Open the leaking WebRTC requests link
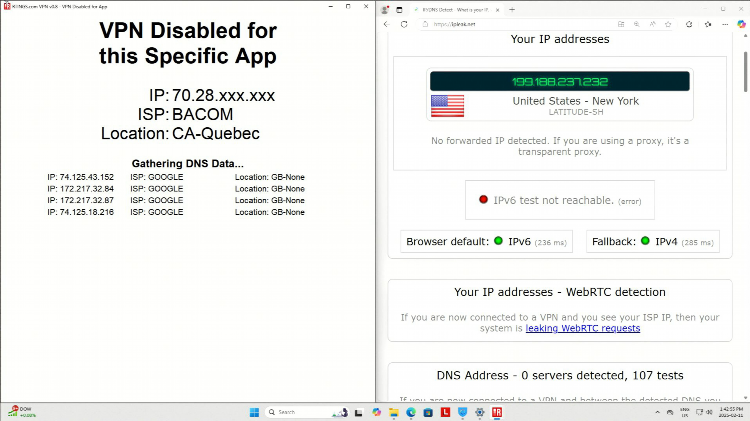 pyautogui.click(x=583, y=328)
